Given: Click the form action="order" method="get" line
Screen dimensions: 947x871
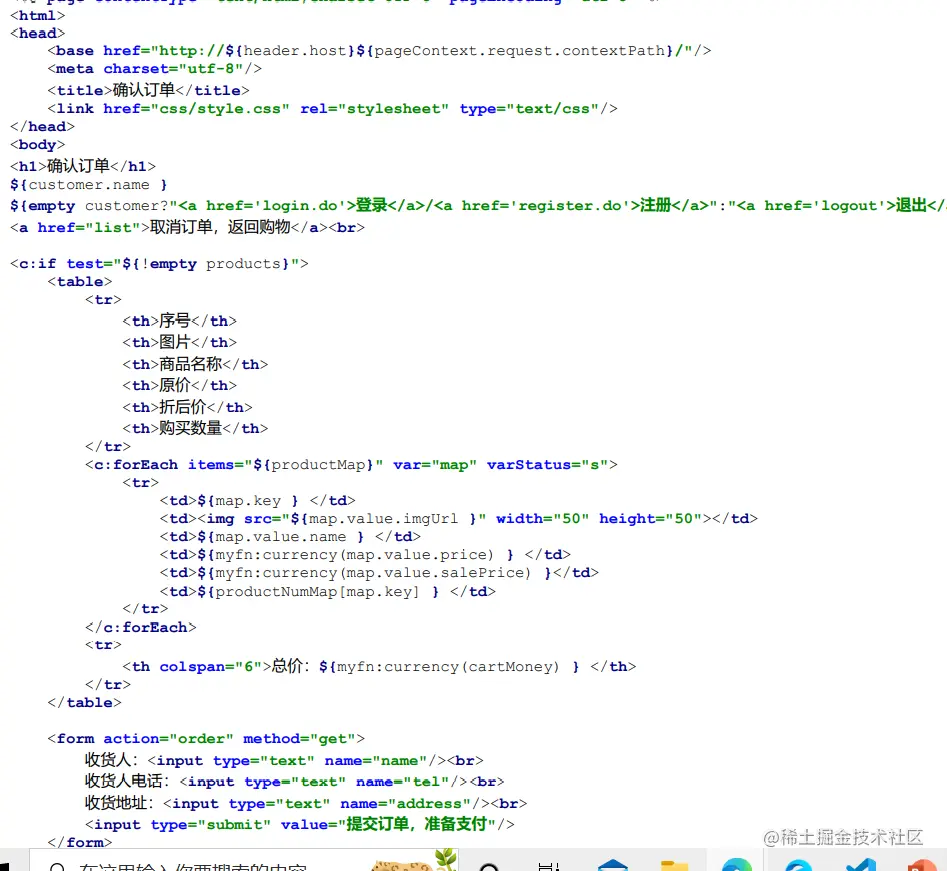Looking at the screenshot, I should click(207, 739).
